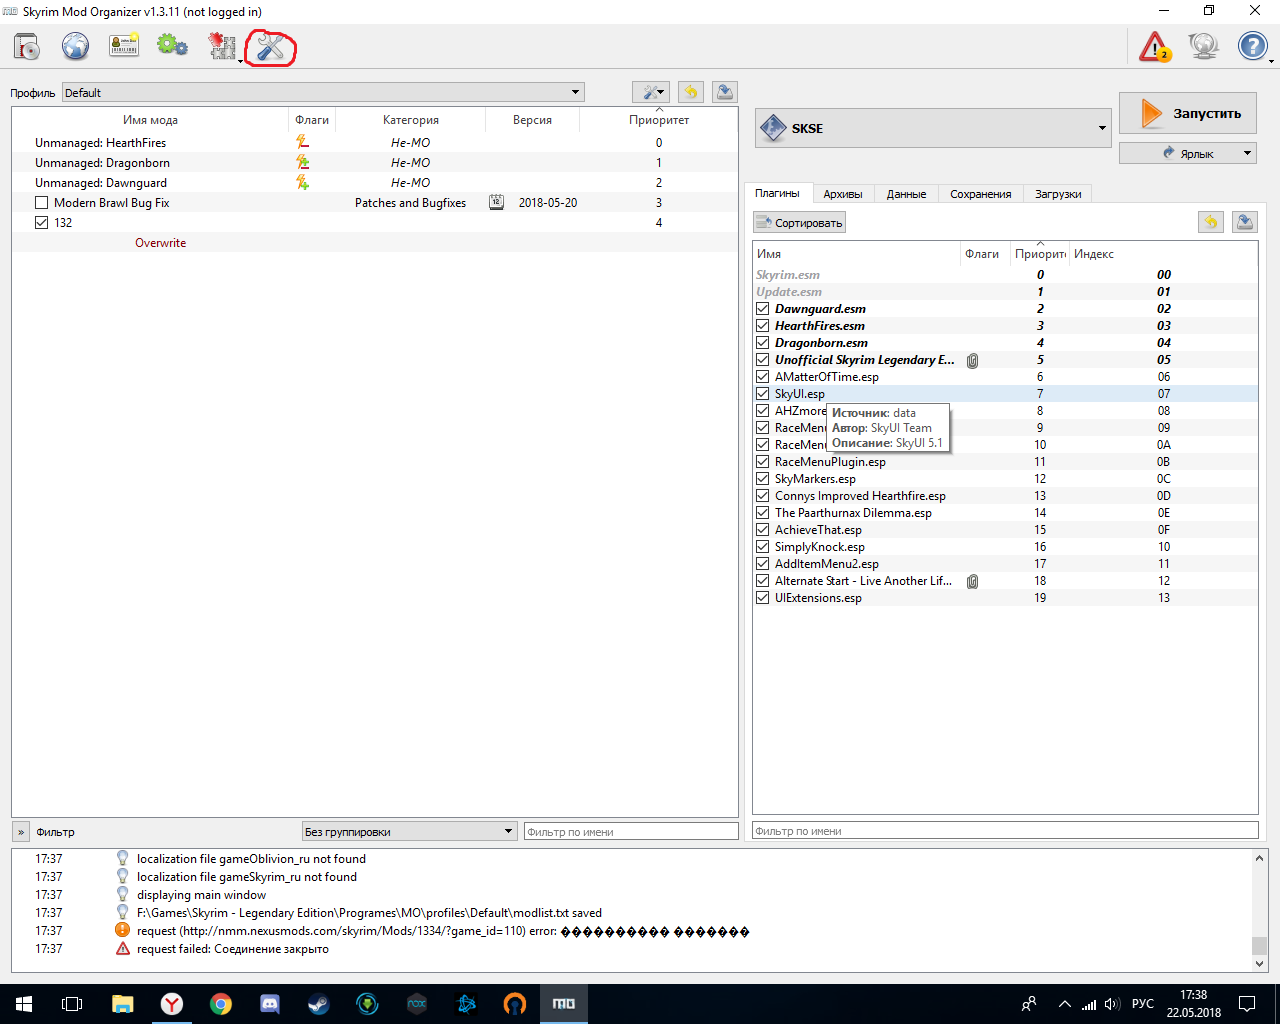Switch to the Загрузки tab
Screen dimensions: 1280x1024
1058,194
